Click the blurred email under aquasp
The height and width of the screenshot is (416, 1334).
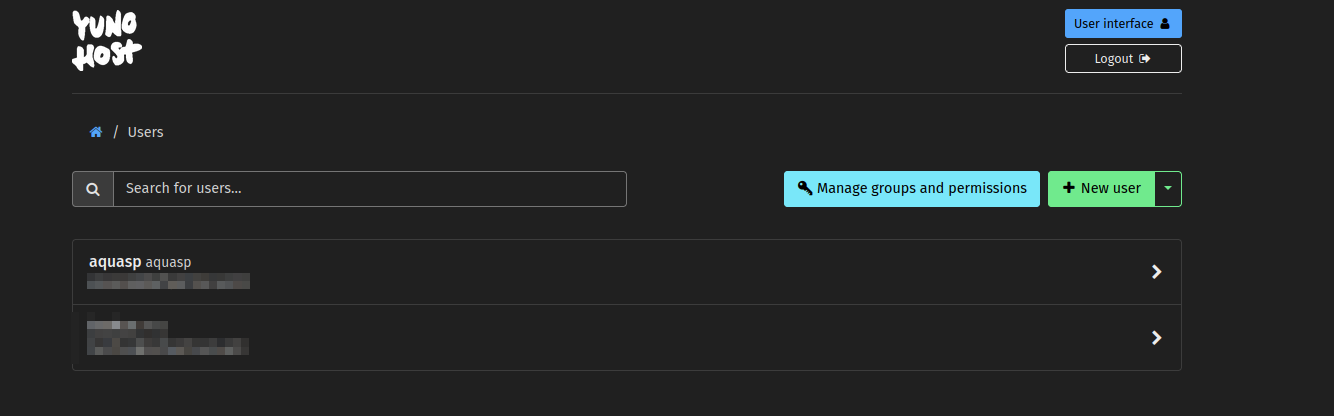tap(168, 283)
